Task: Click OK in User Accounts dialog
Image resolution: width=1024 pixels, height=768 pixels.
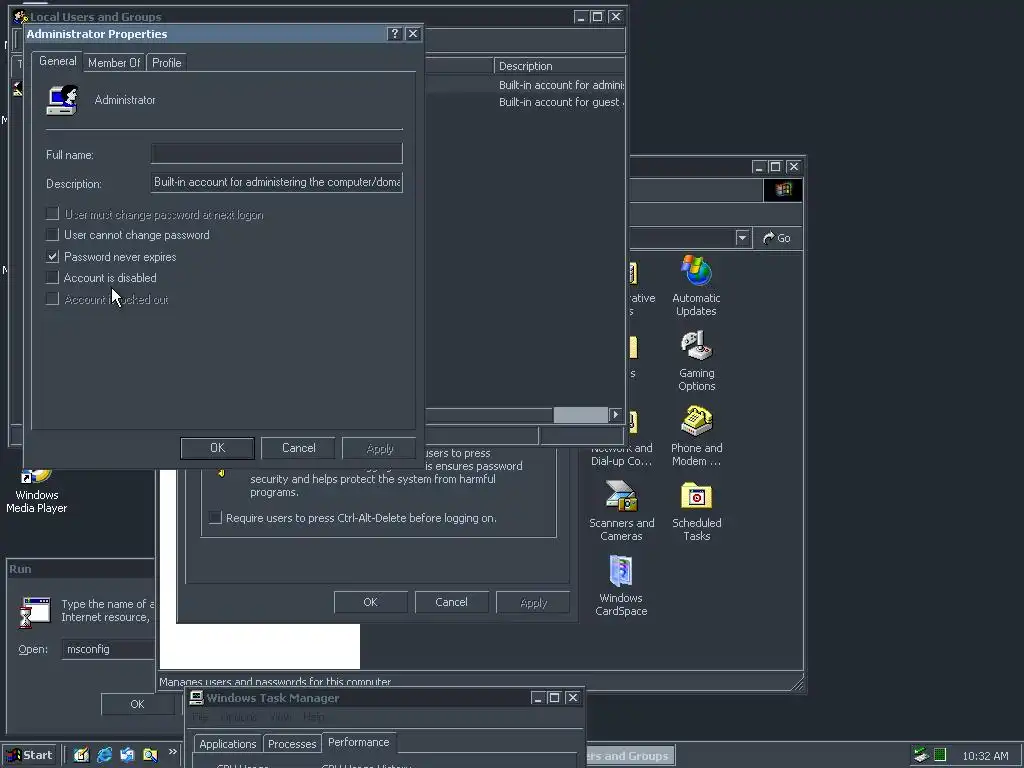Action: (x=370, y=602)
